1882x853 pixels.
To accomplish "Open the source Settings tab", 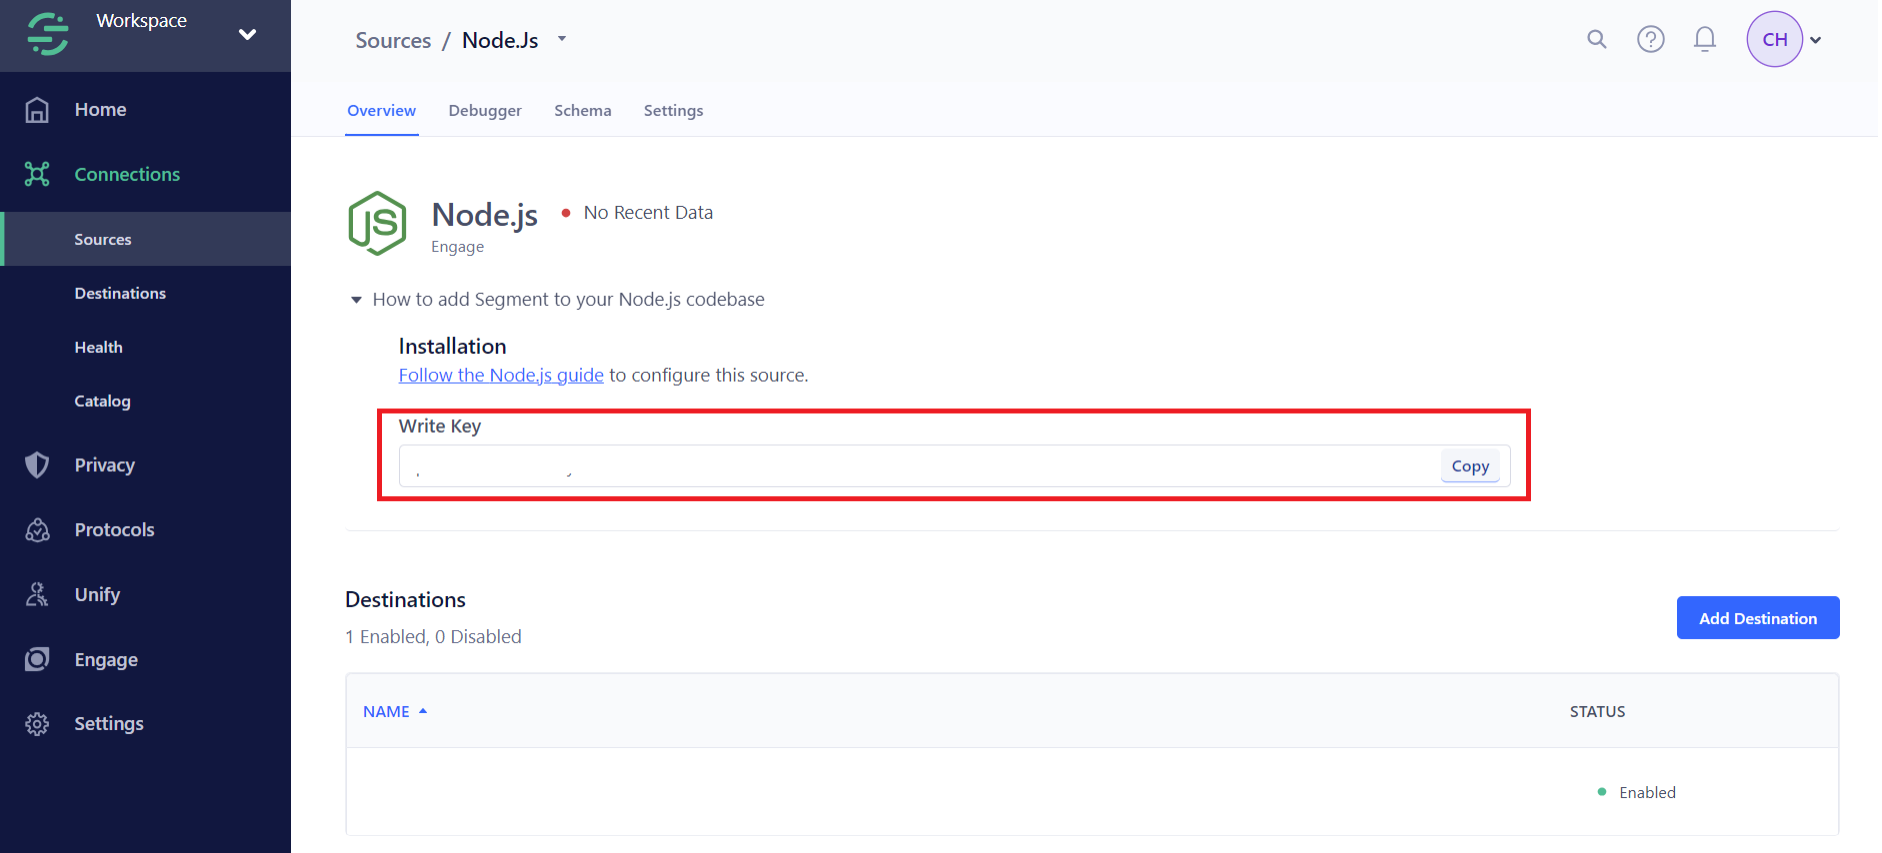I will [673, 111].
